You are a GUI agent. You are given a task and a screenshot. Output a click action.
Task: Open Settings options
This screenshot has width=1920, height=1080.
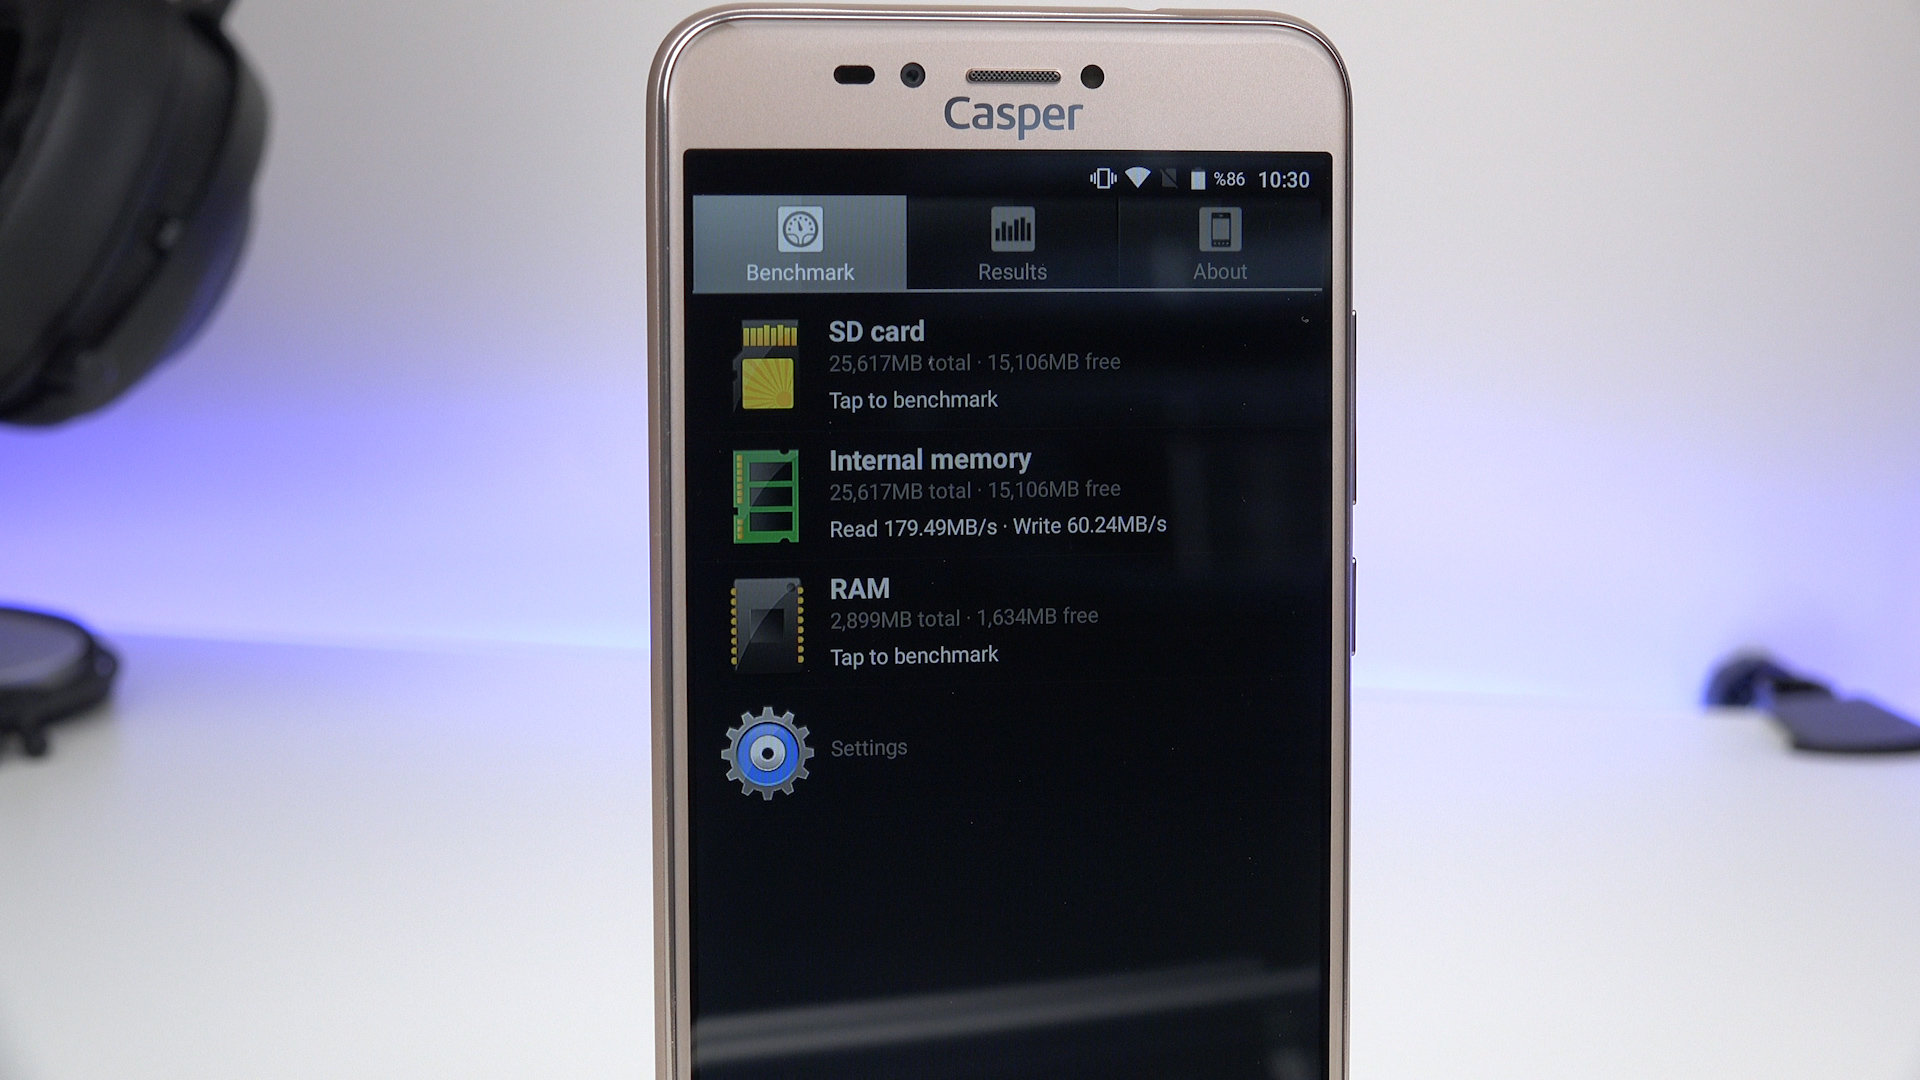click(x=870, y=746)
